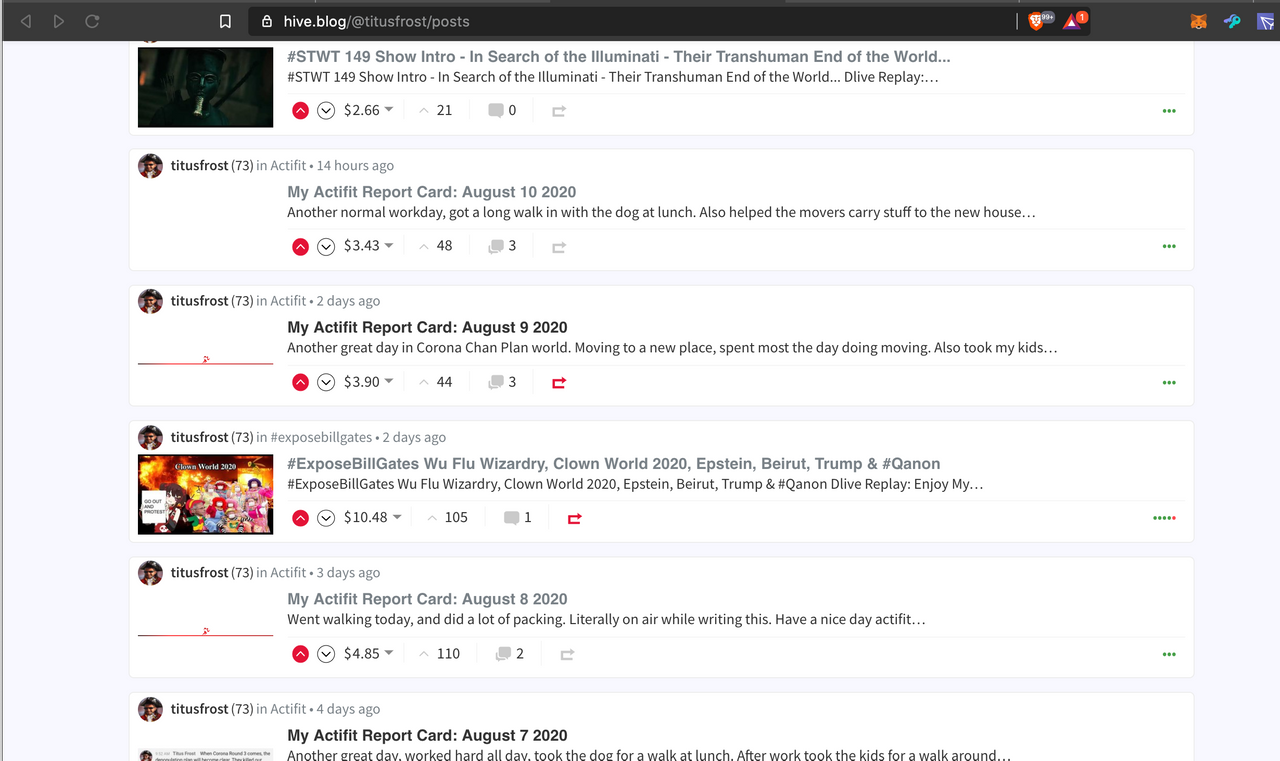Downvote the August 8 2020 report card

click(x=325, y=654)
